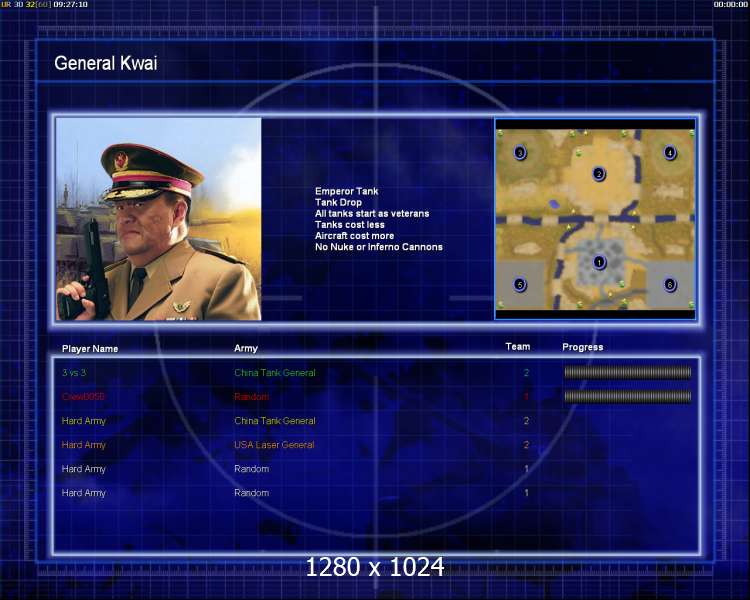Click the map preview thumbnail
Image resolution: width=750 pixels, height=600 pixels.
tap(595, 219)
